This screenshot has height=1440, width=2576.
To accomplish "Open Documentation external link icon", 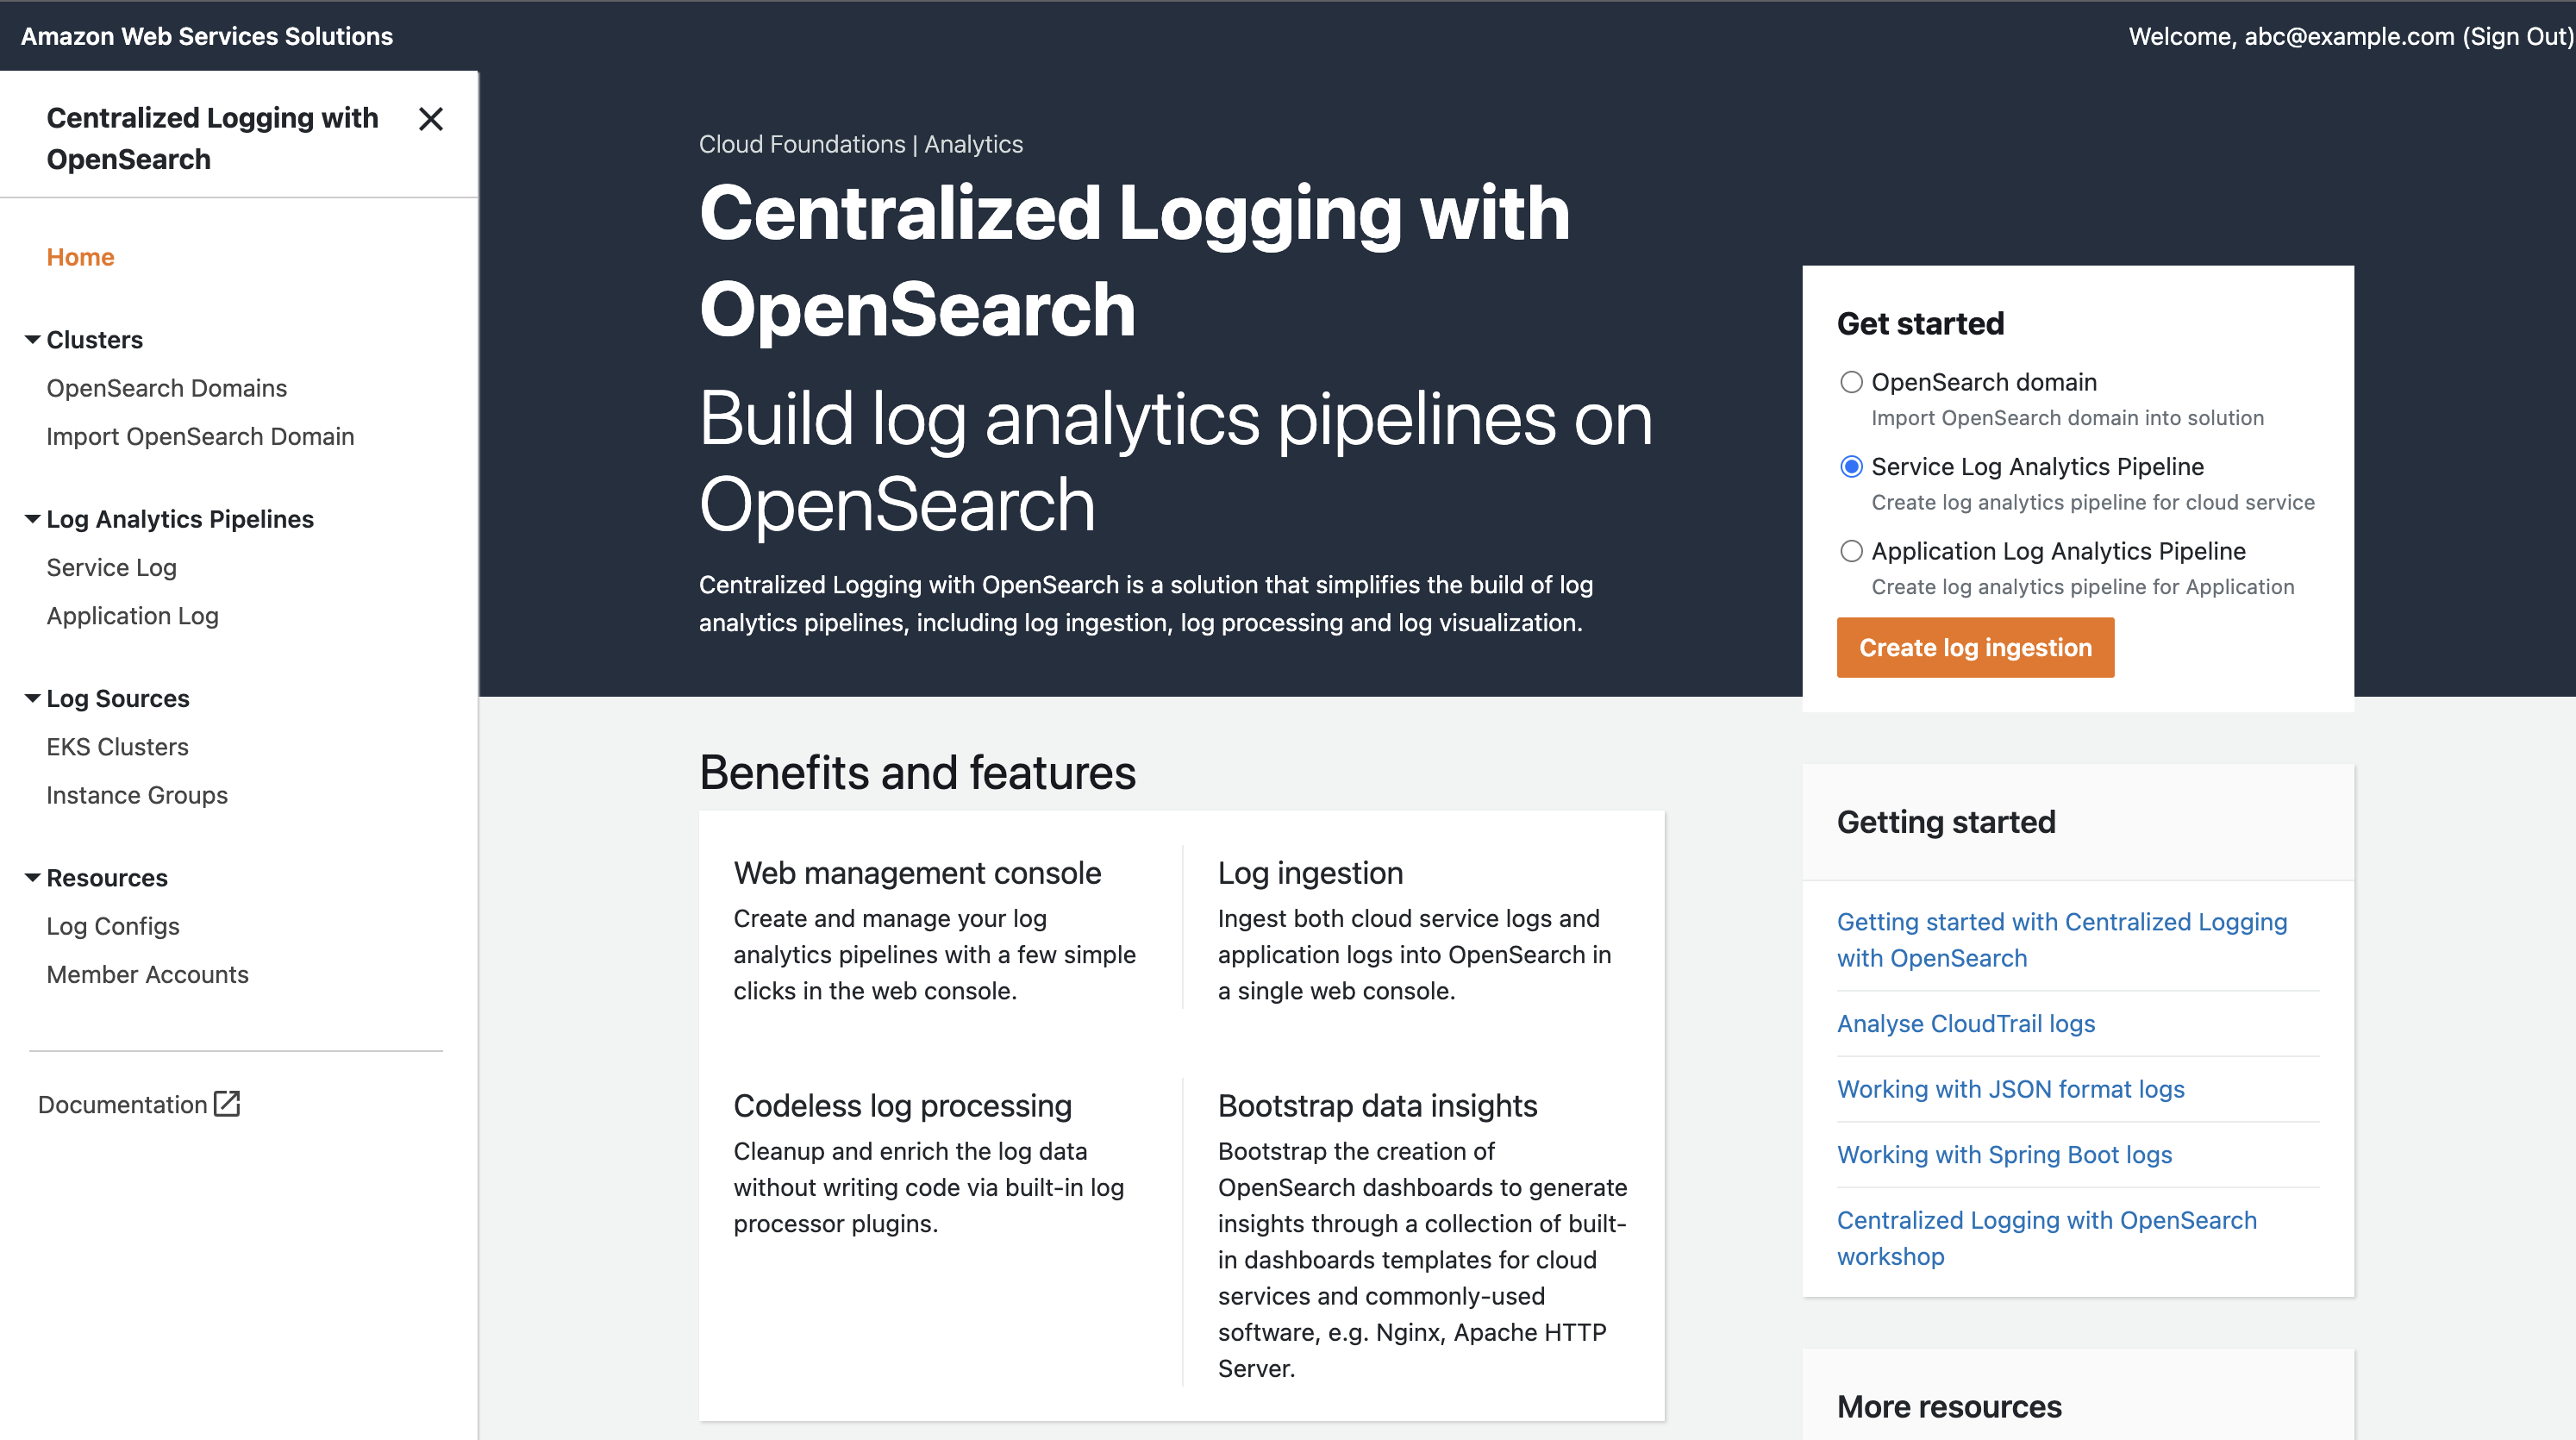I will point(227,1104).
